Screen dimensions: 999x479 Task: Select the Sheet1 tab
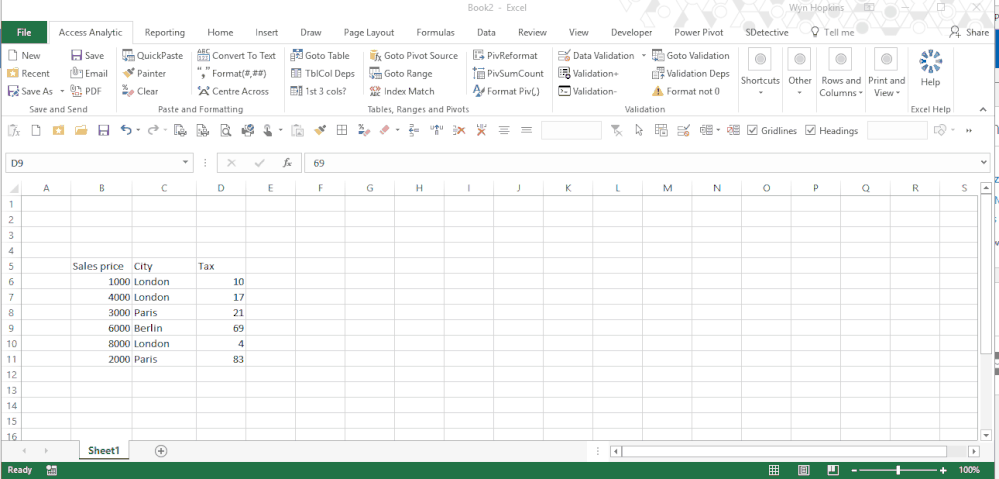coord(104,450)
